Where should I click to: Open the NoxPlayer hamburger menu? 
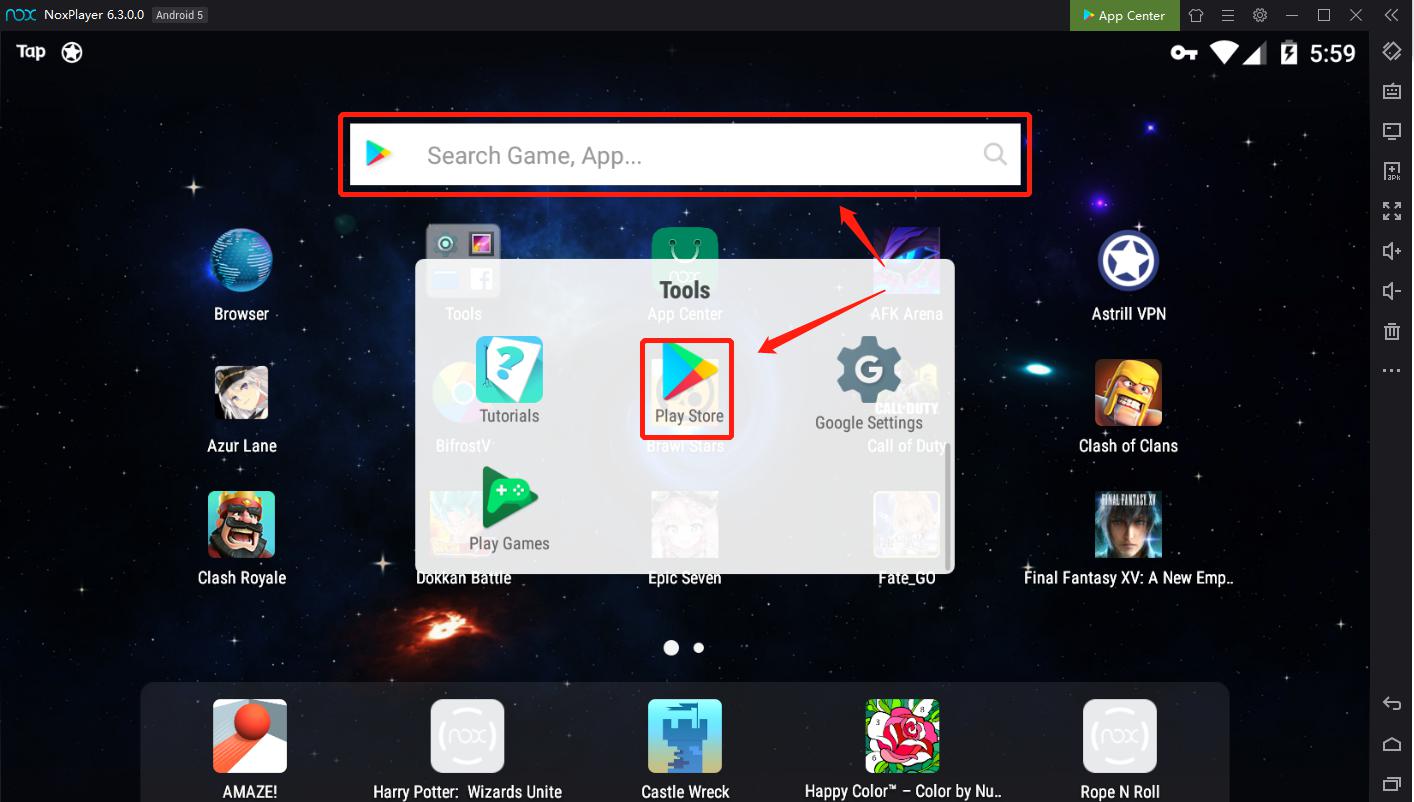pyautogui.click(x=1228, y=15)
